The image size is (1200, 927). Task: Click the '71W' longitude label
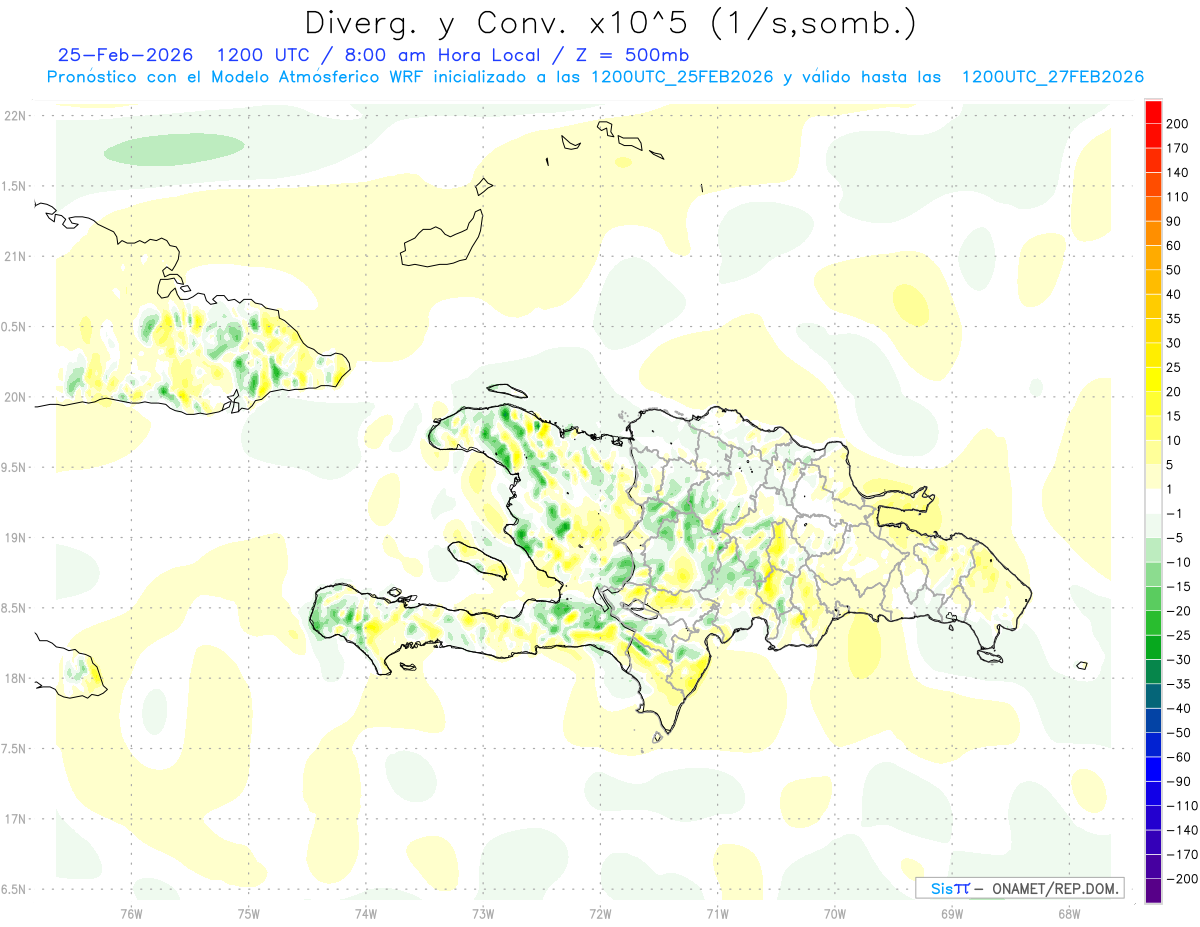pyautogui.click(x=717, y=914)
